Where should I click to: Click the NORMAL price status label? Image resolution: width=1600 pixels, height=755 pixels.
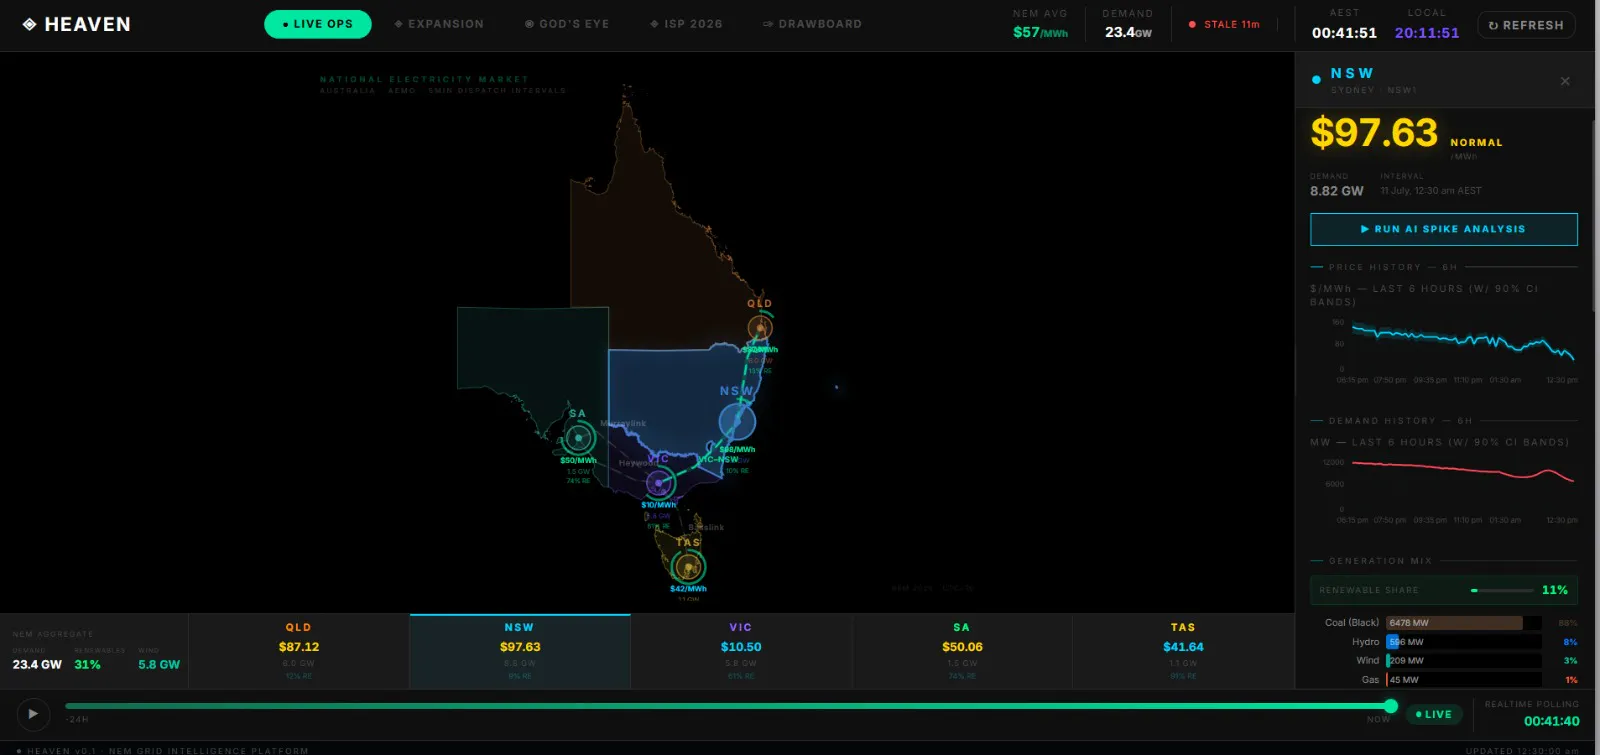1476,143
